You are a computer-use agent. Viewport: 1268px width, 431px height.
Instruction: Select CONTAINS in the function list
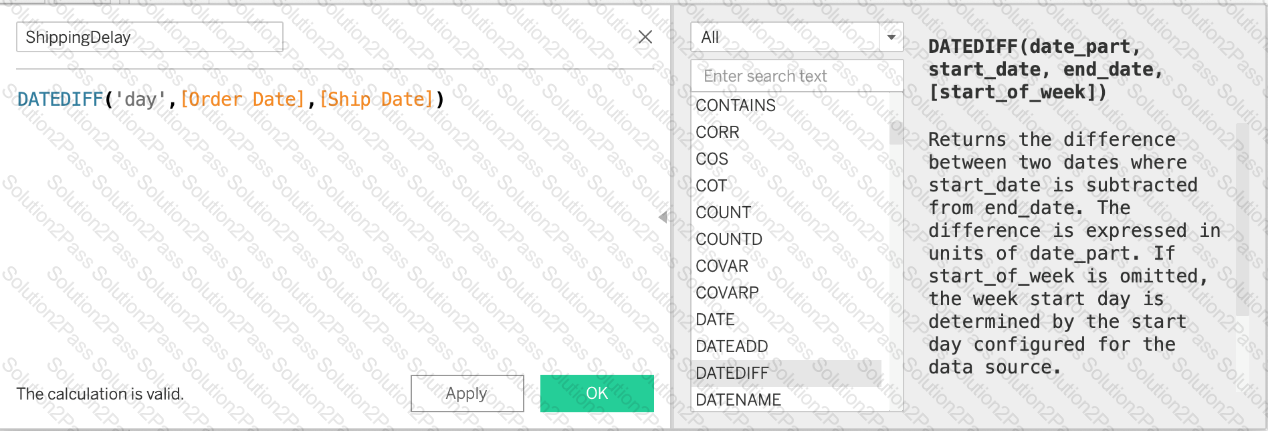[x=735, y=105]
